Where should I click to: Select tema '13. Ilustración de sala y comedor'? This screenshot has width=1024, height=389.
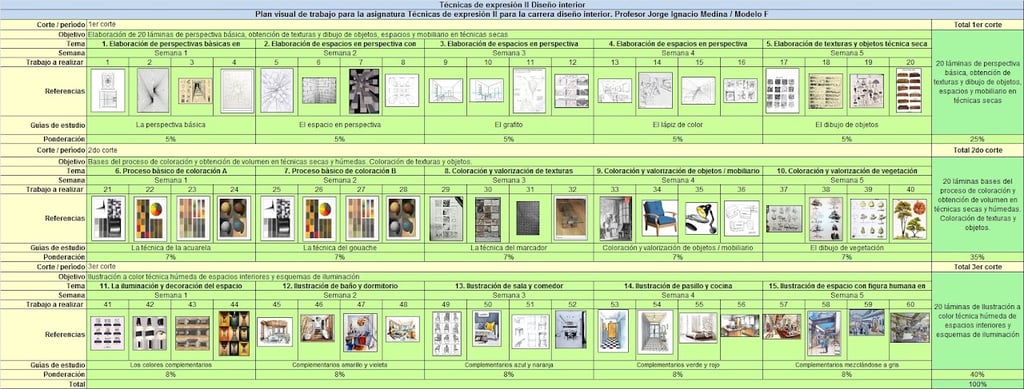[509, 286]
